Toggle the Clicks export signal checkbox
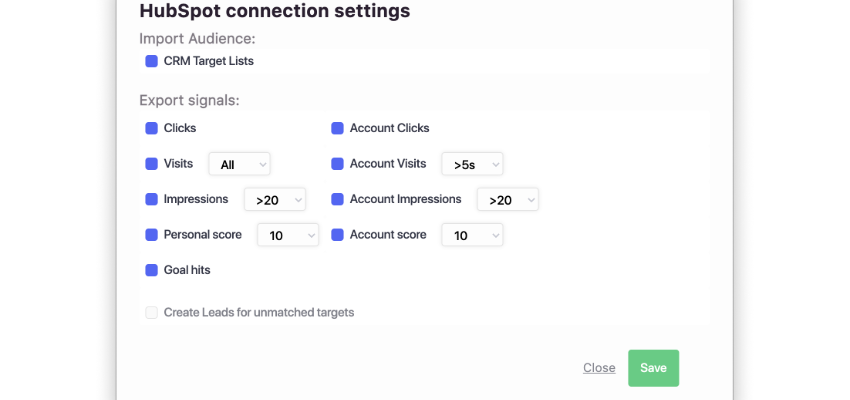 tap(152, 128)
